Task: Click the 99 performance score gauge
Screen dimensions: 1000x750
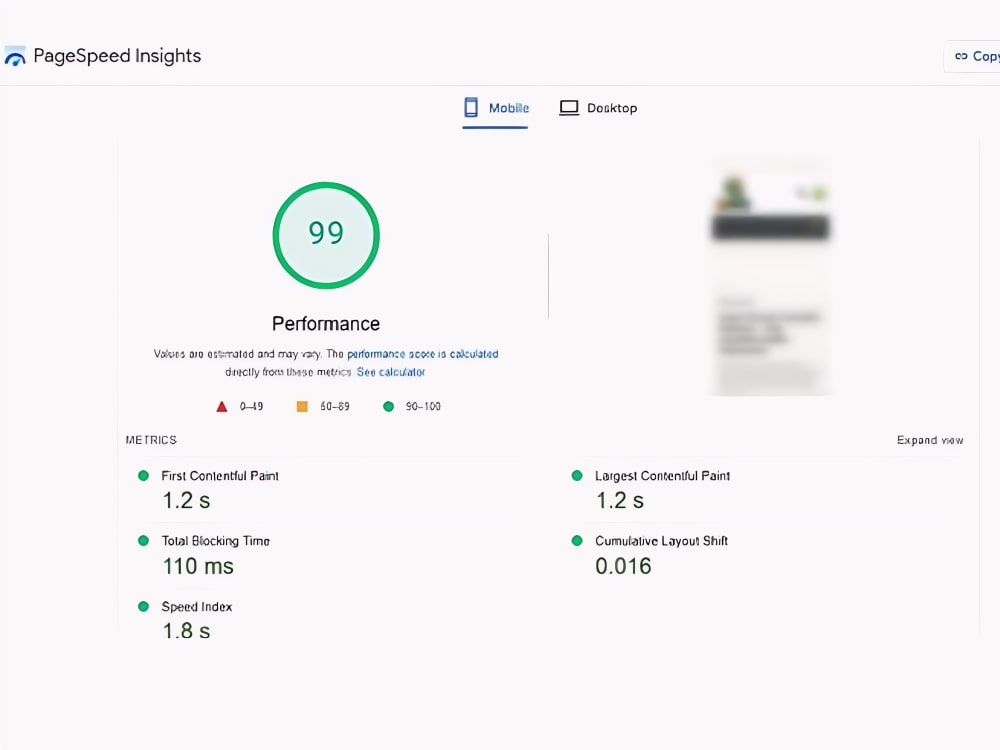Action: [x=326, y=235]
